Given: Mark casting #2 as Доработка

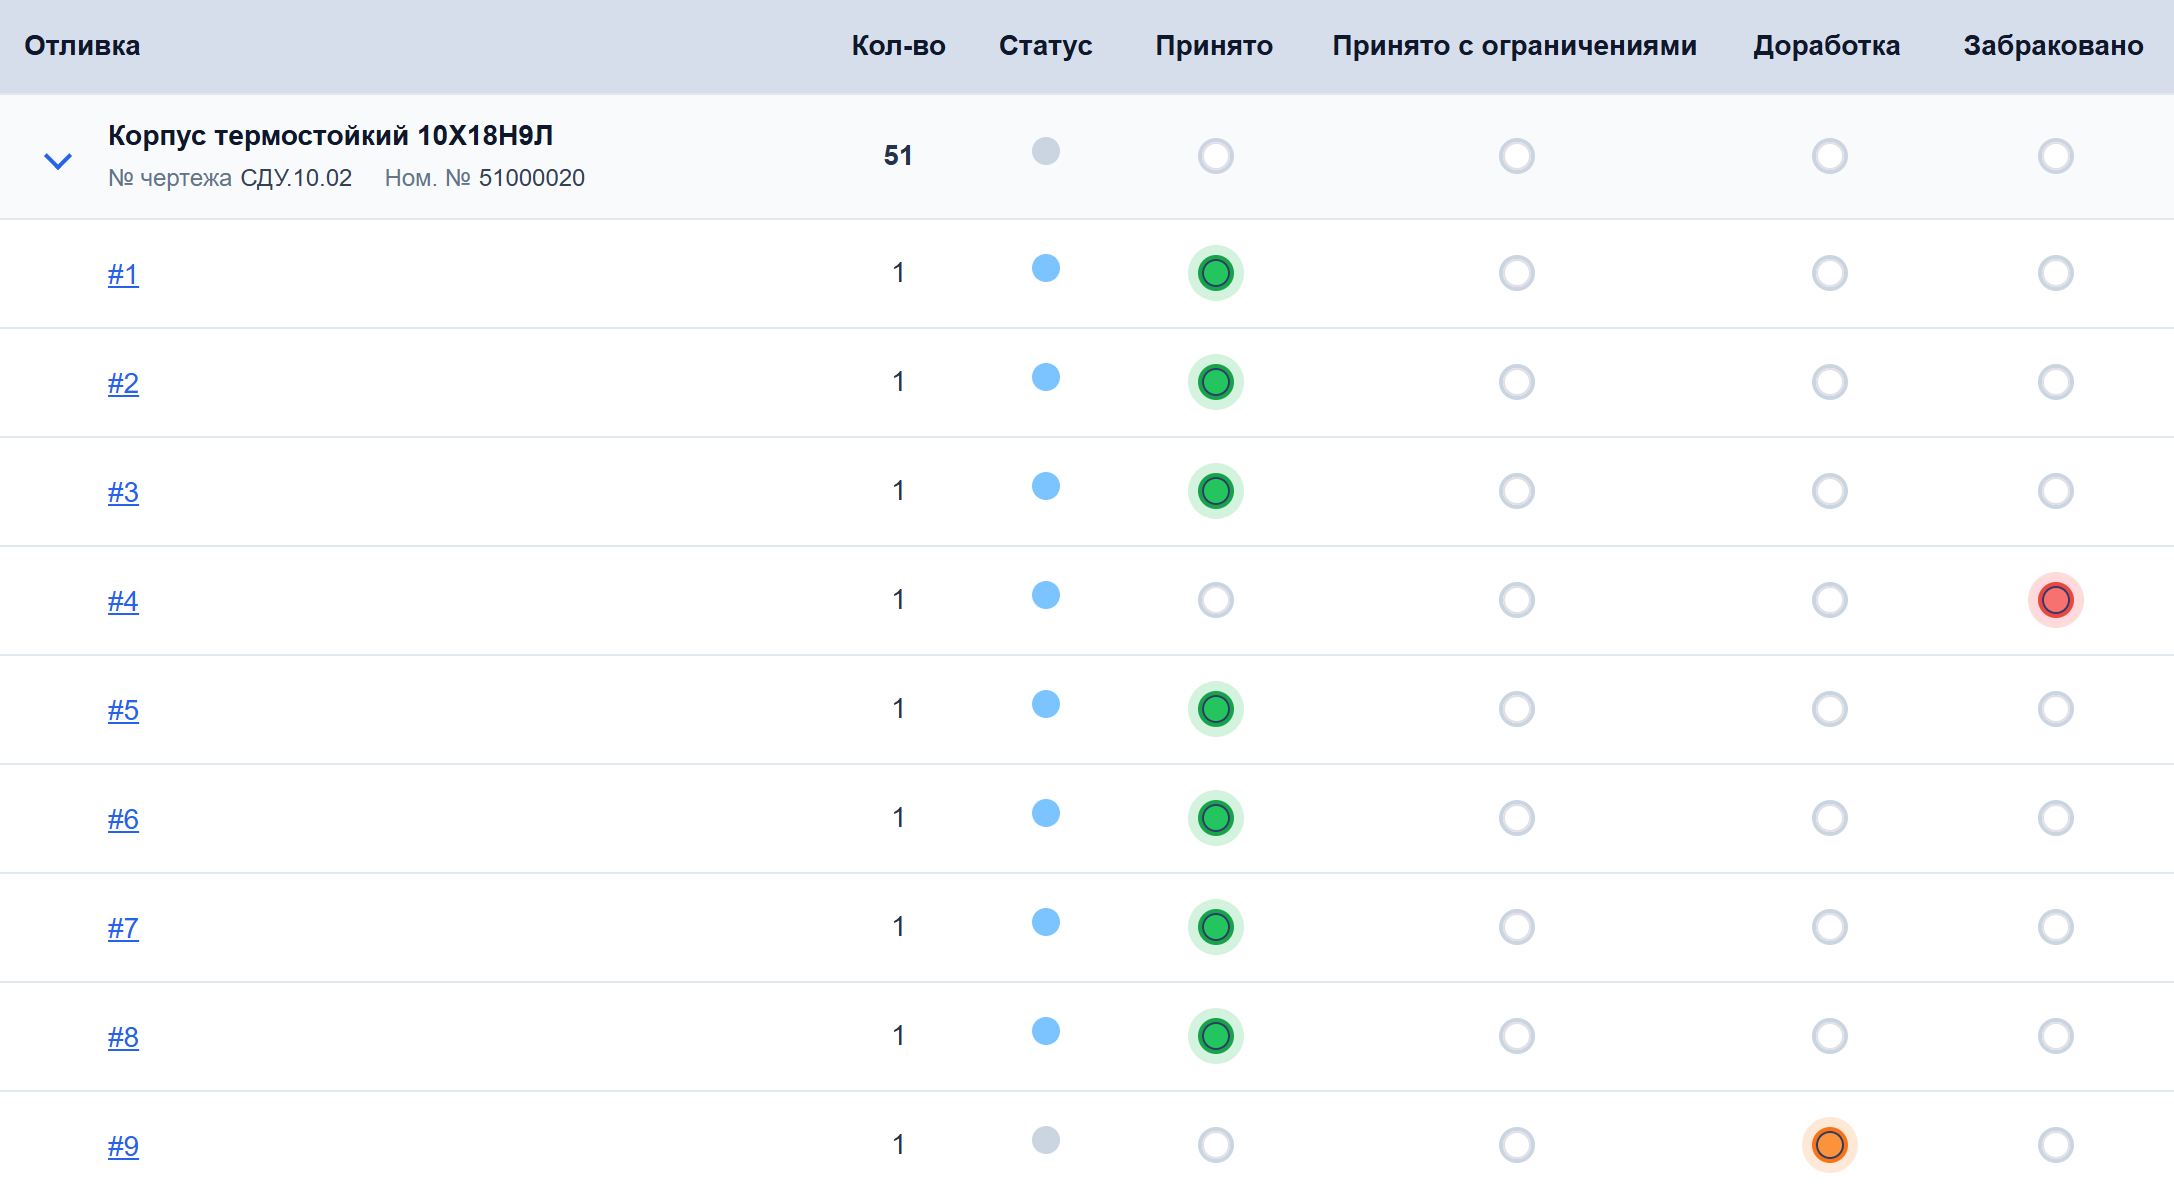Looking at the screenshot, I should click(1830, 382).
